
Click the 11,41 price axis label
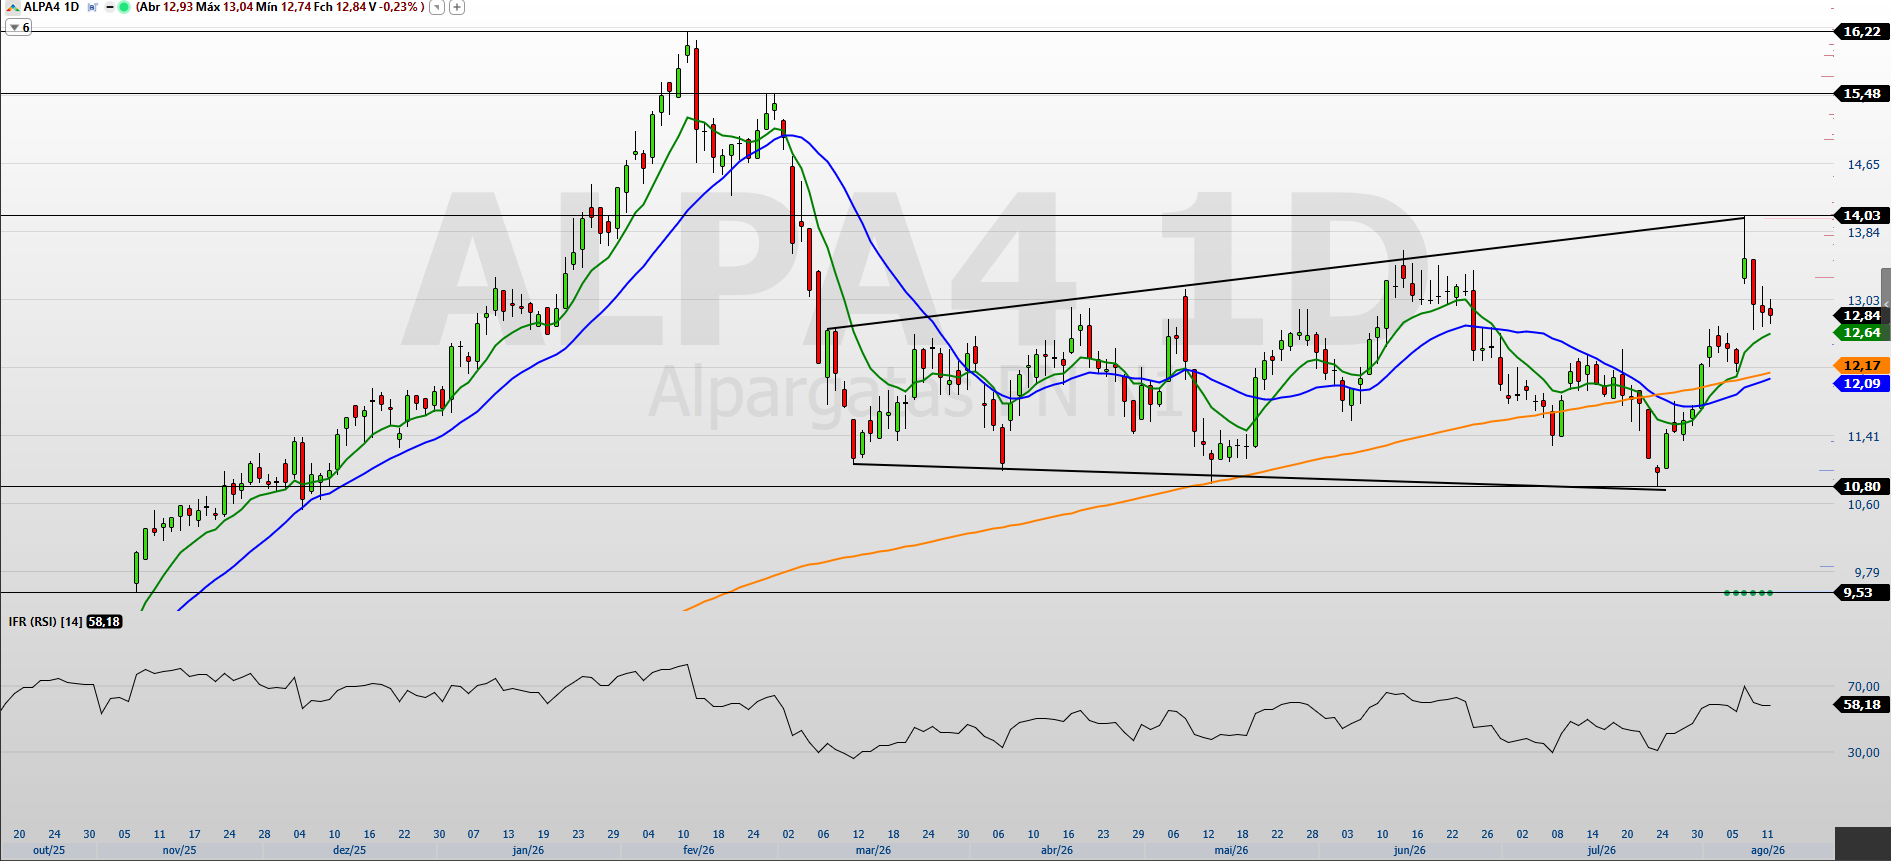tap(1863, 436)
